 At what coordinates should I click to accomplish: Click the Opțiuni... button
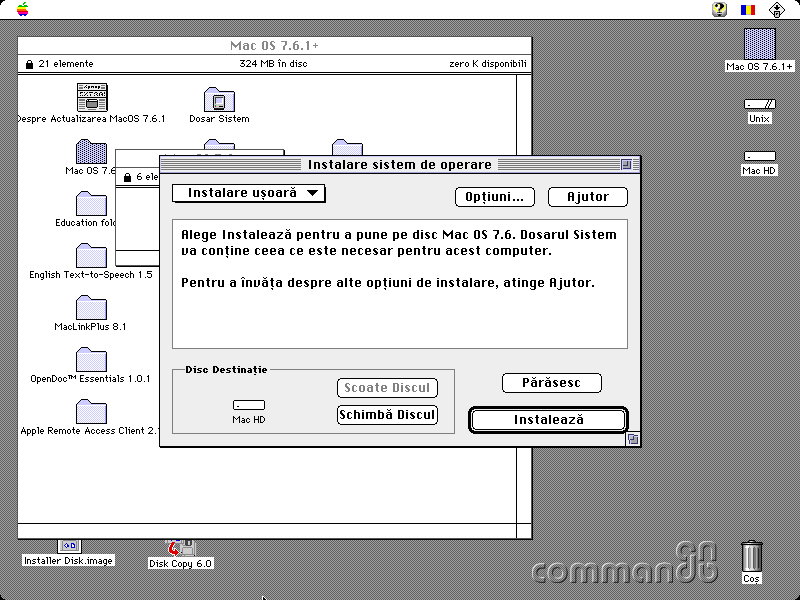point(494,197)
